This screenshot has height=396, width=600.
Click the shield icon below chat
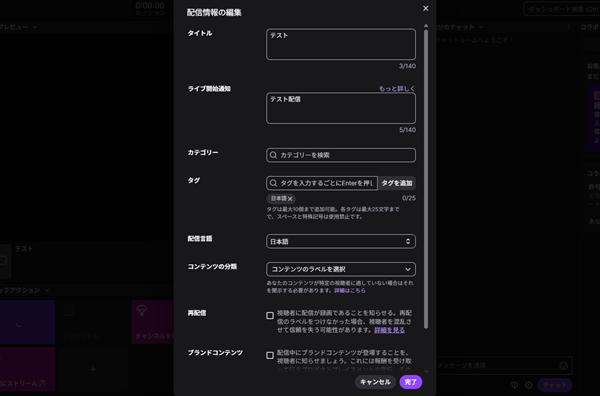[x=515, y=385]
